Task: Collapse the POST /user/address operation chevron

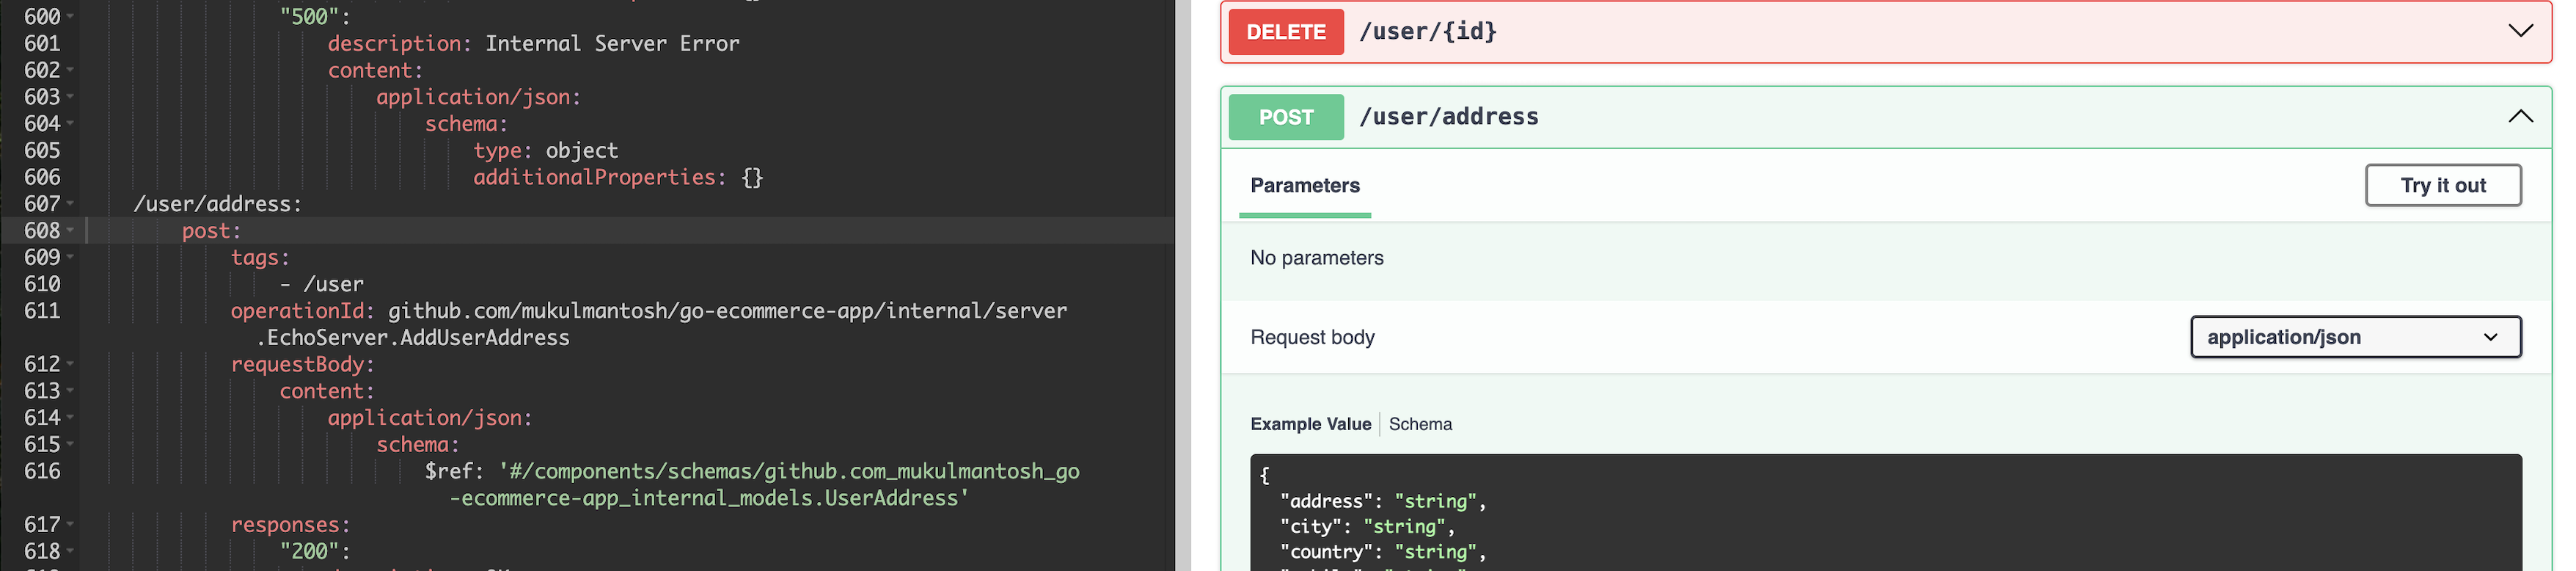Action: point(2520,116)
